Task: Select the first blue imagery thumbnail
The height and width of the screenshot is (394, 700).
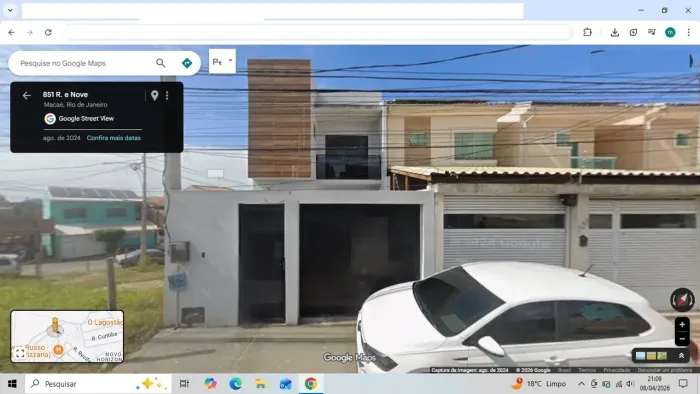Action: tap(641, 356)
